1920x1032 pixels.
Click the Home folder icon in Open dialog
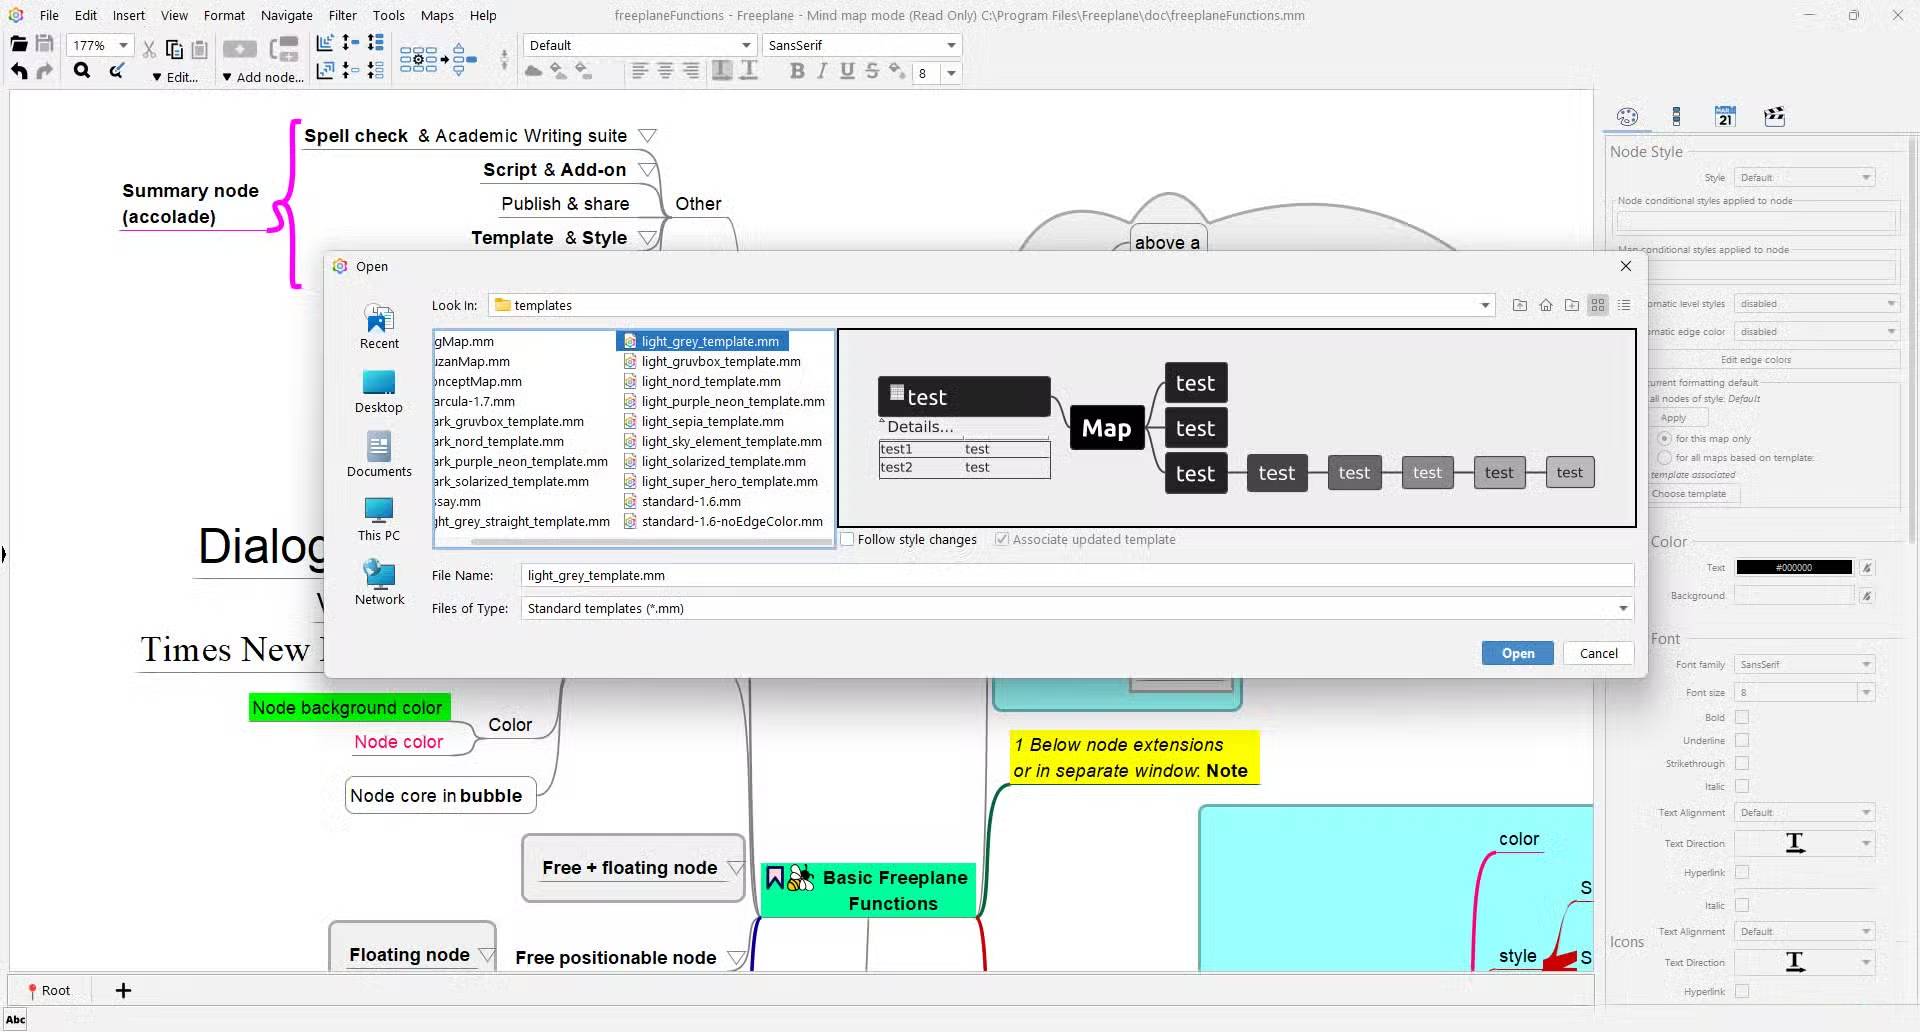1546,305
